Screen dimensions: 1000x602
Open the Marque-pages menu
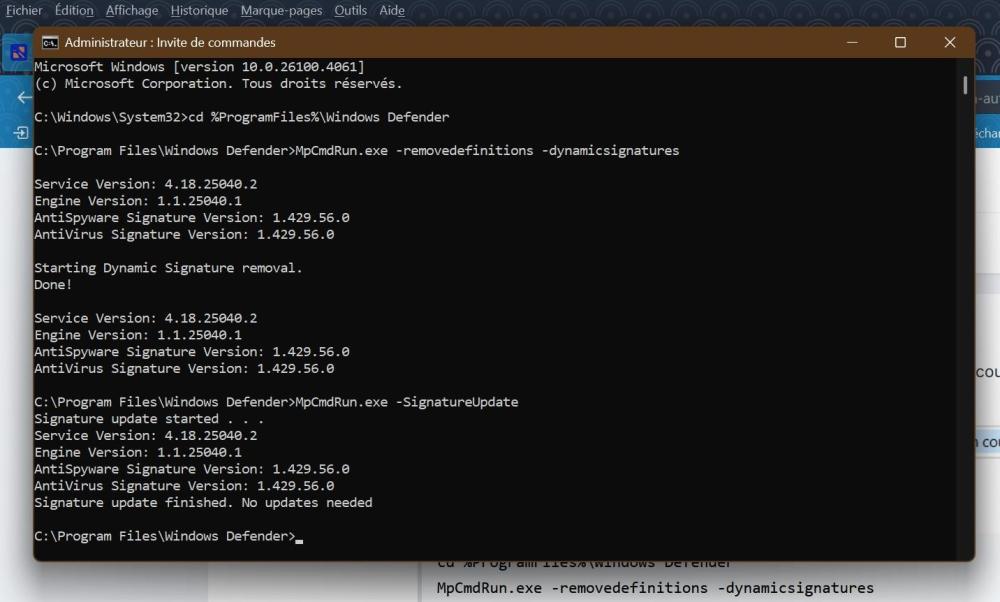click(x=282, y=11)
